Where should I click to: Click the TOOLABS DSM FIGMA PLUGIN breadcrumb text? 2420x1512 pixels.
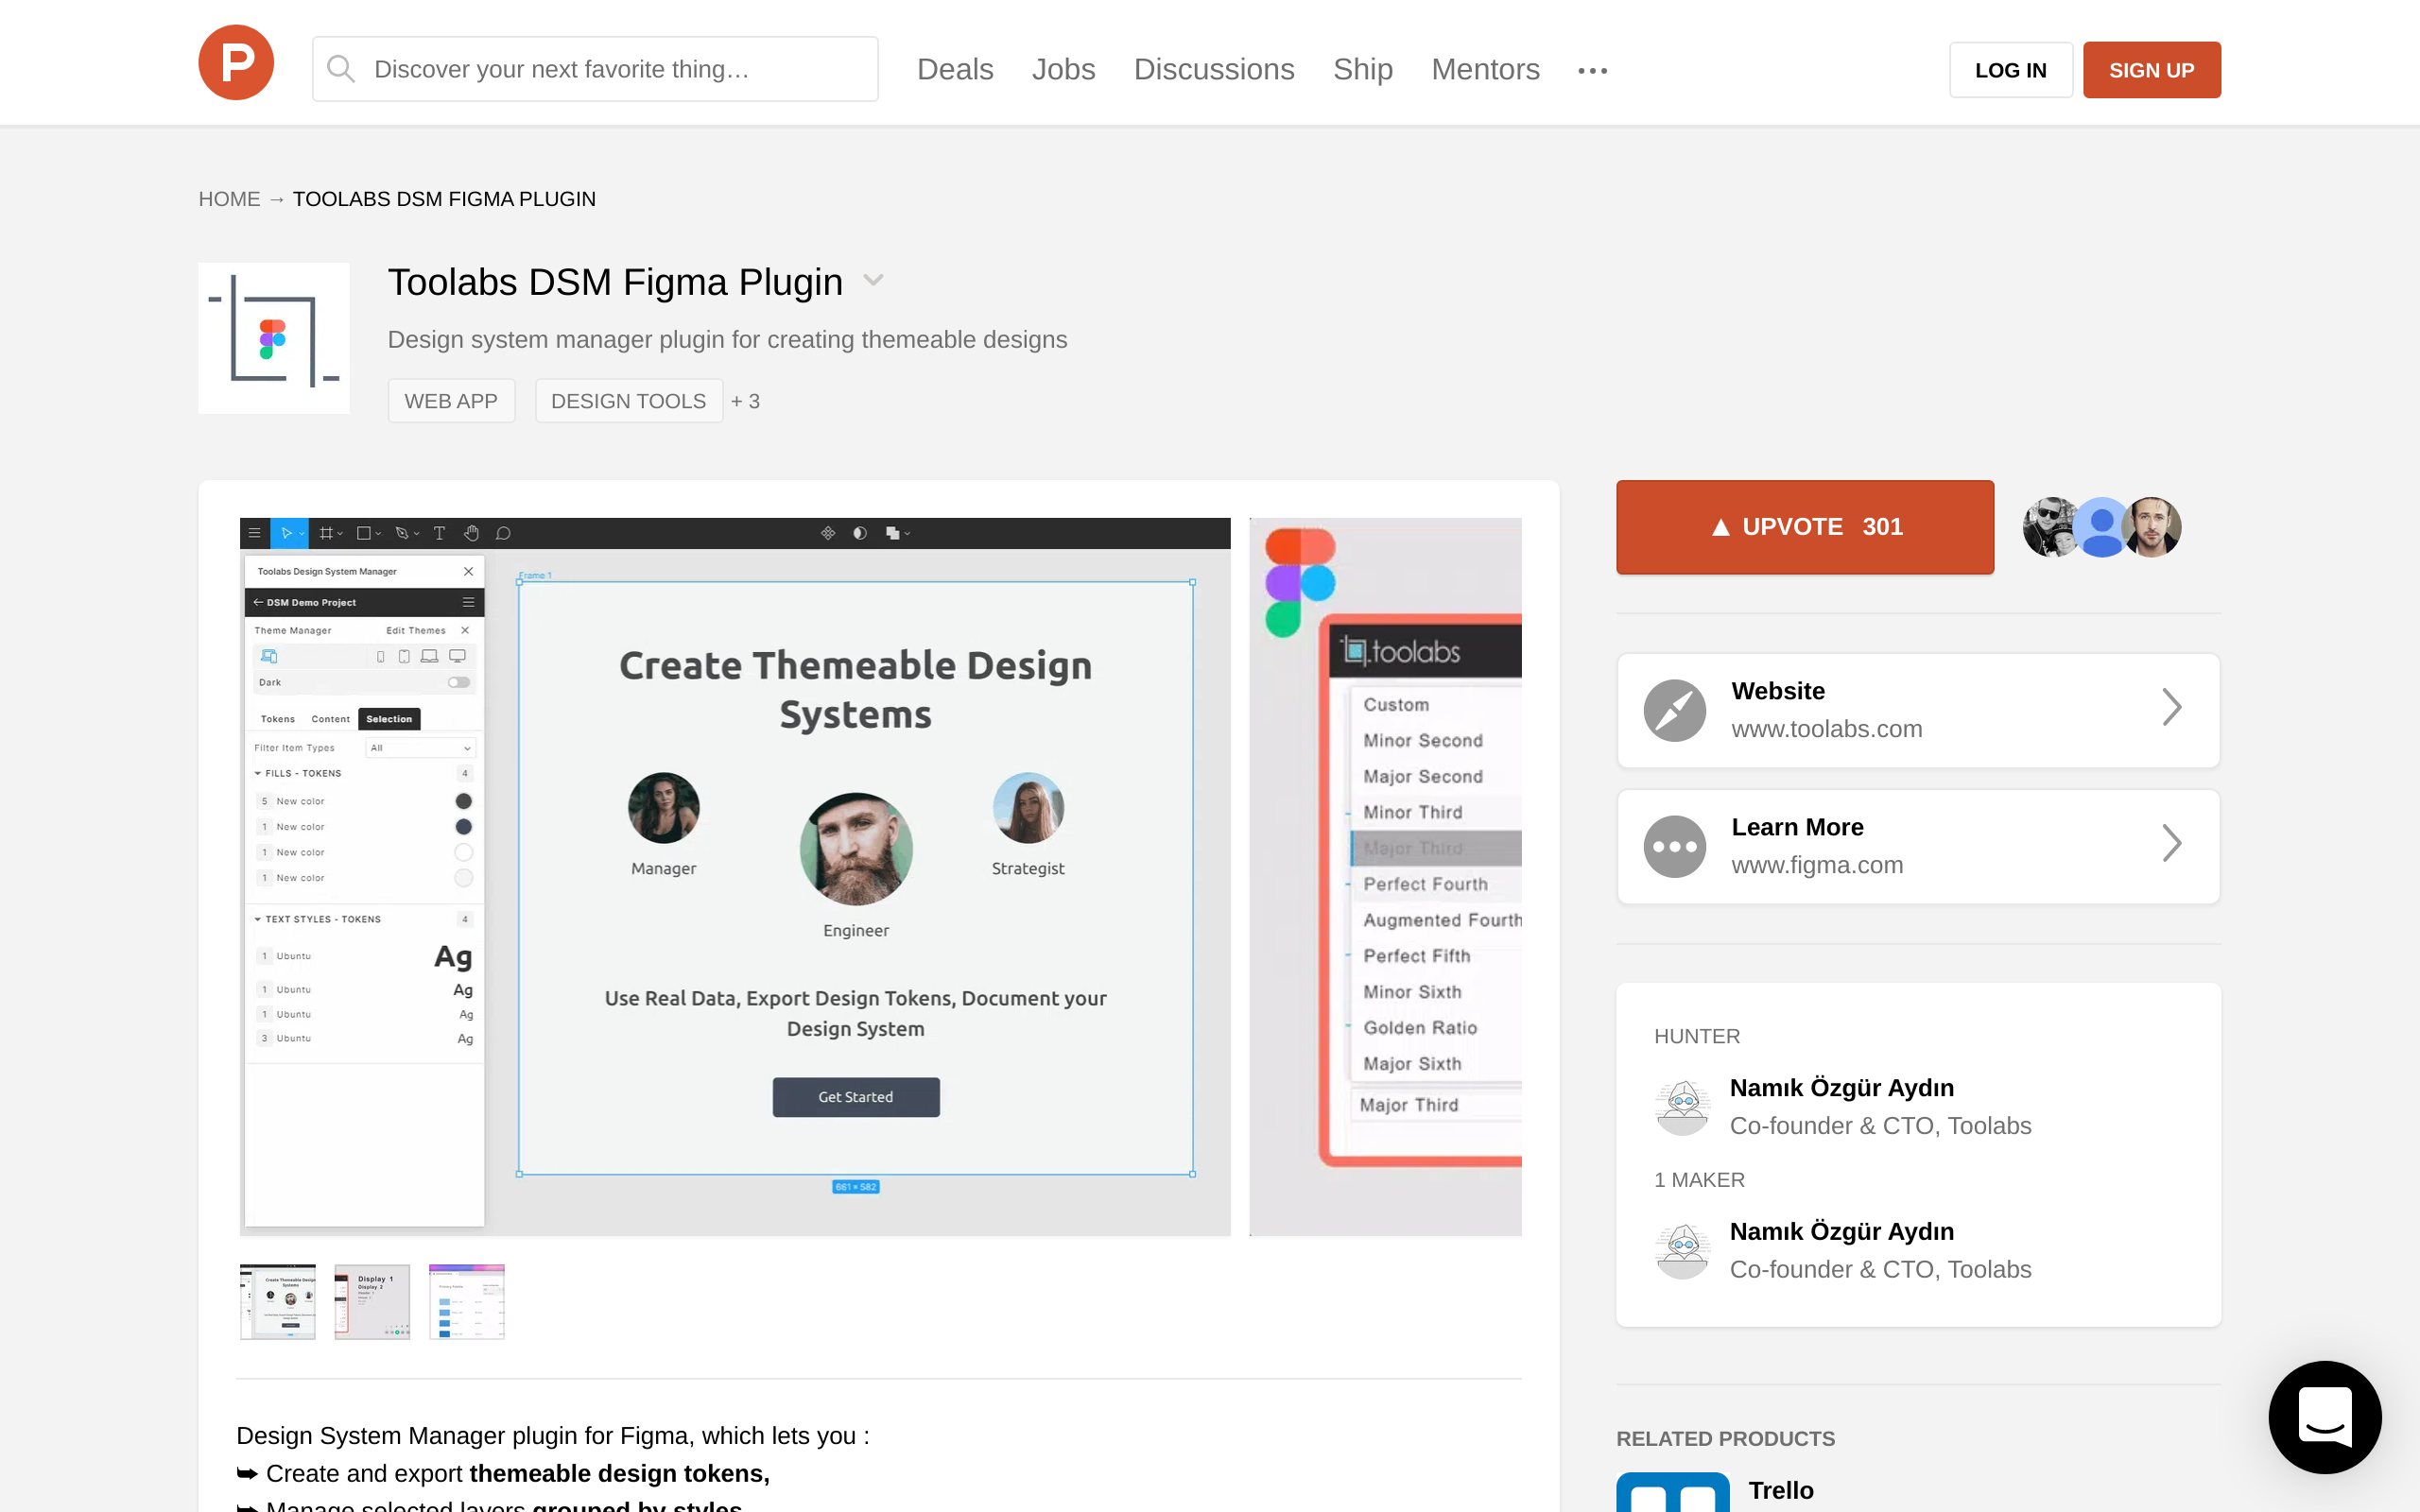(443, 199)
